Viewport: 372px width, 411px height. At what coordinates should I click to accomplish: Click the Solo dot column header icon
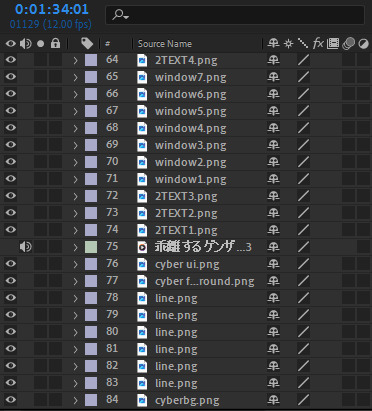click(x=41, y=44)
